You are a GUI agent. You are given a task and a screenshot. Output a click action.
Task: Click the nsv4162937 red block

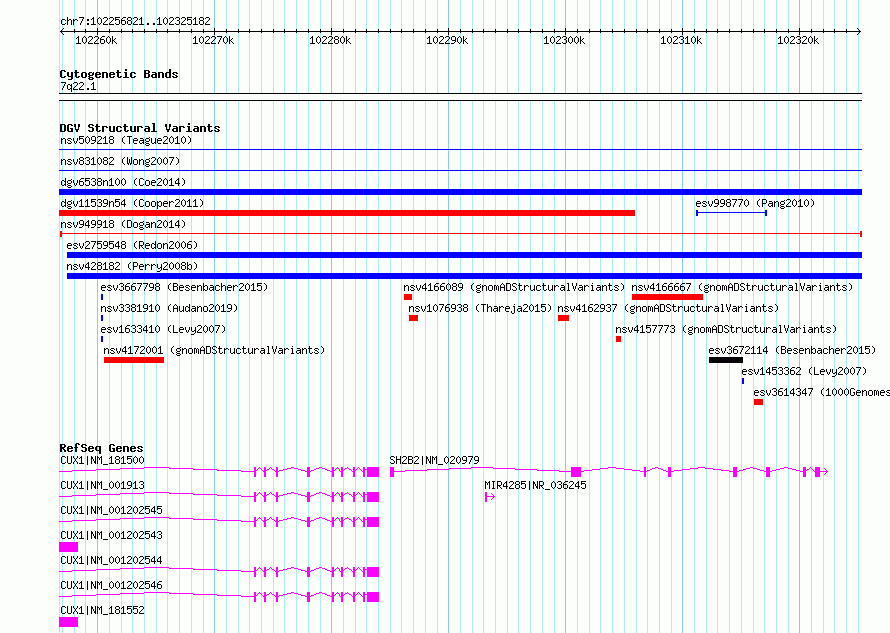pyautogui.click(x=564, y=318)
